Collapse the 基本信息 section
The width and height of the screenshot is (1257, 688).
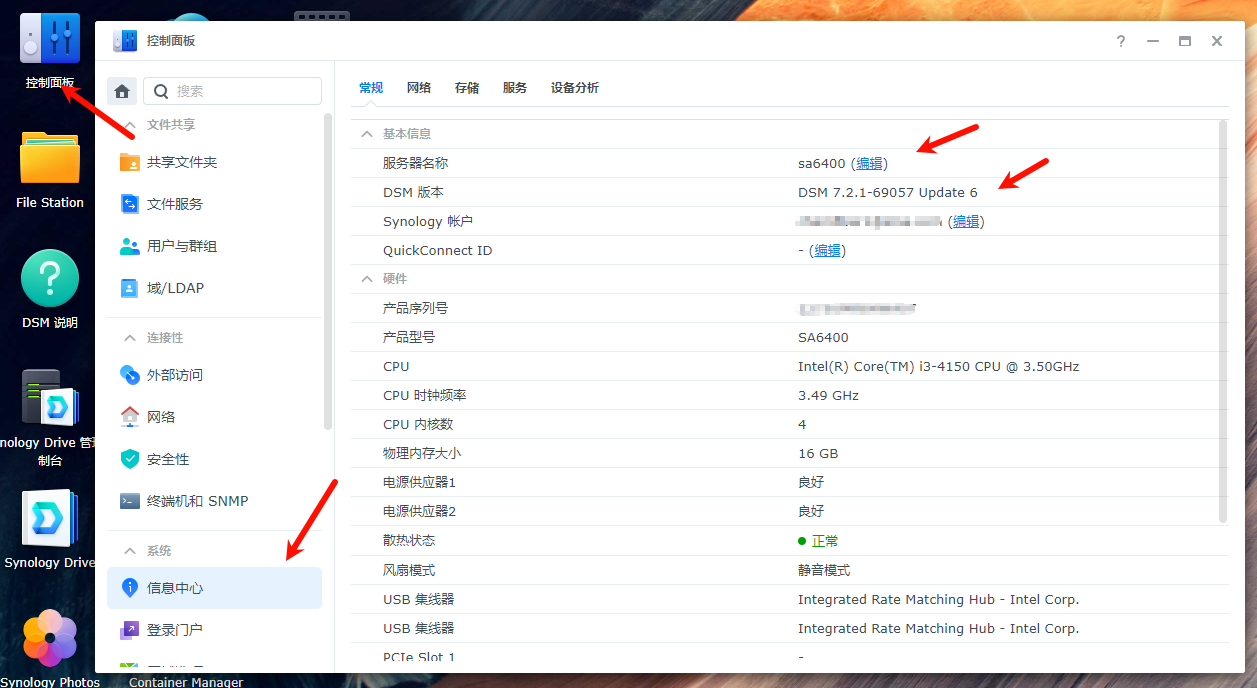[367, 134]
